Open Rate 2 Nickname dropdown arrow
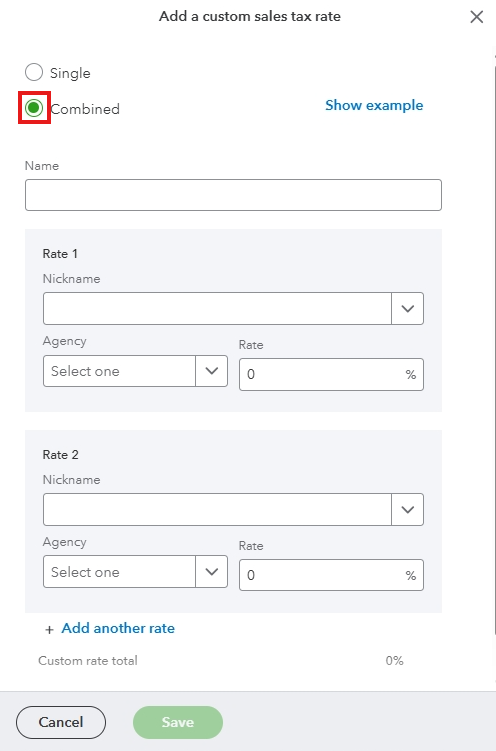Viewport: 496px width, 751px height. click(x=407, y=510)
